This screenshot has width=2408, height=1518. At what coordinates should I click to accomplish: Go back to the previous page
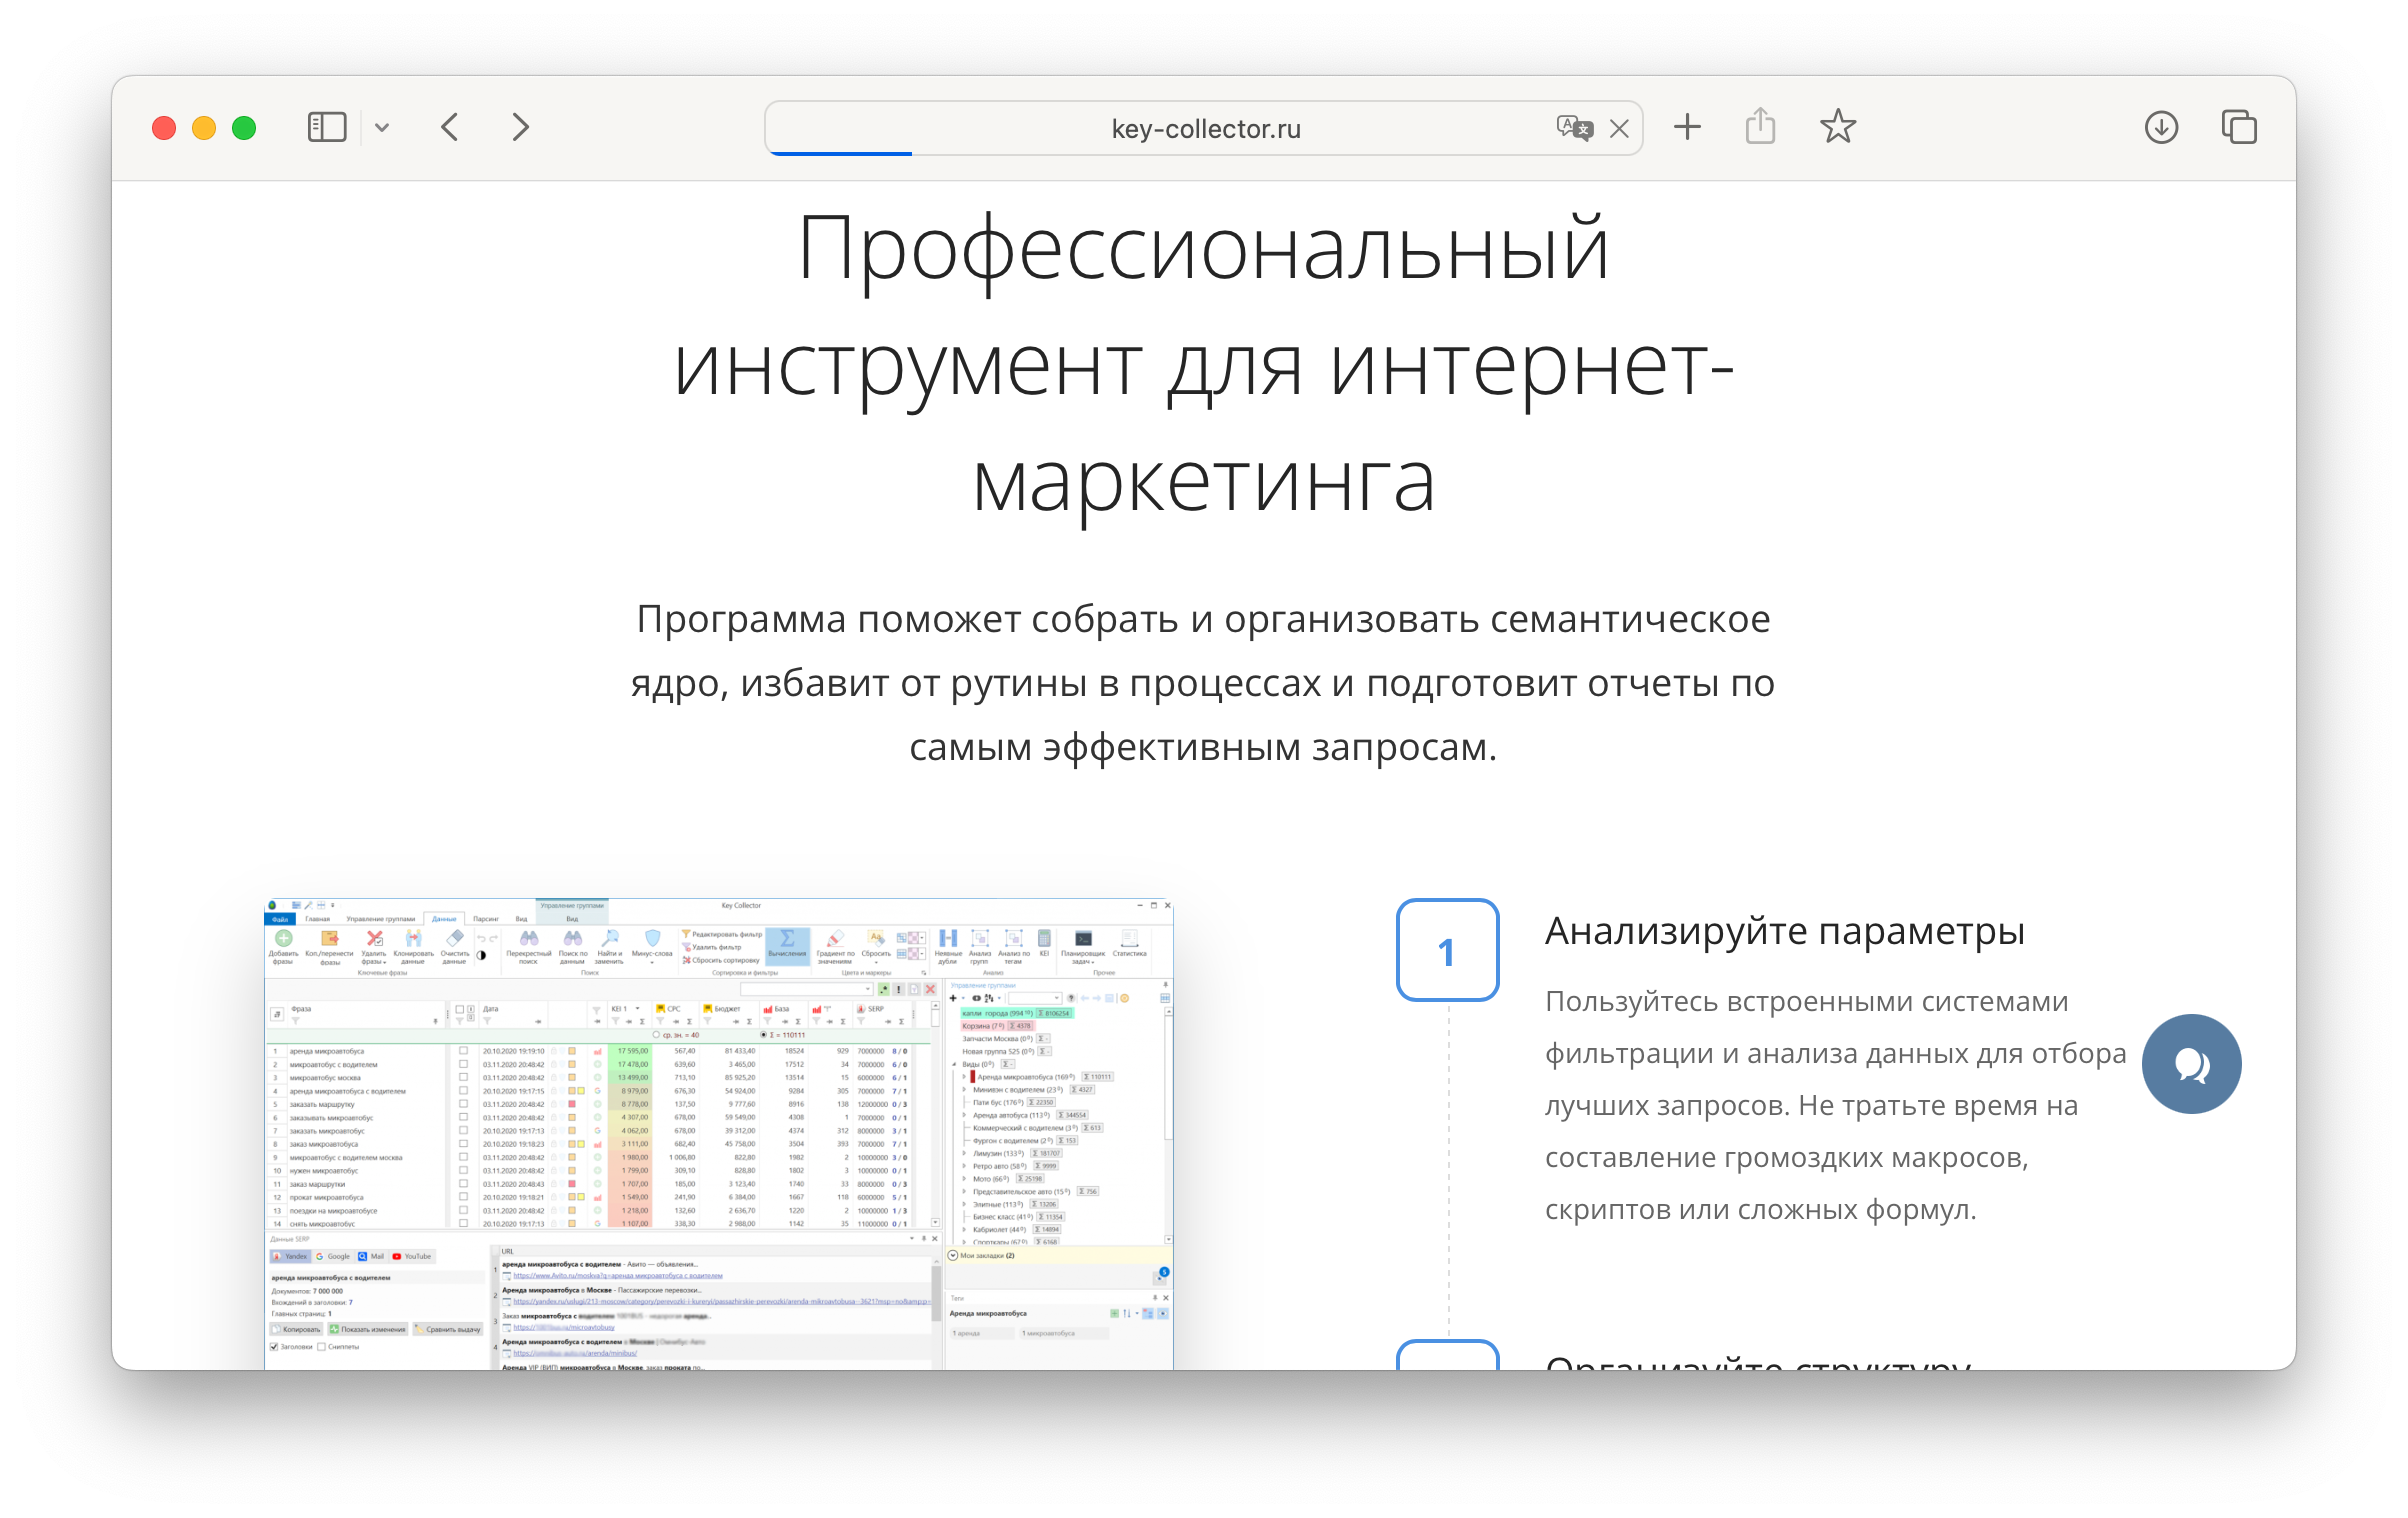tap(450, 127)
